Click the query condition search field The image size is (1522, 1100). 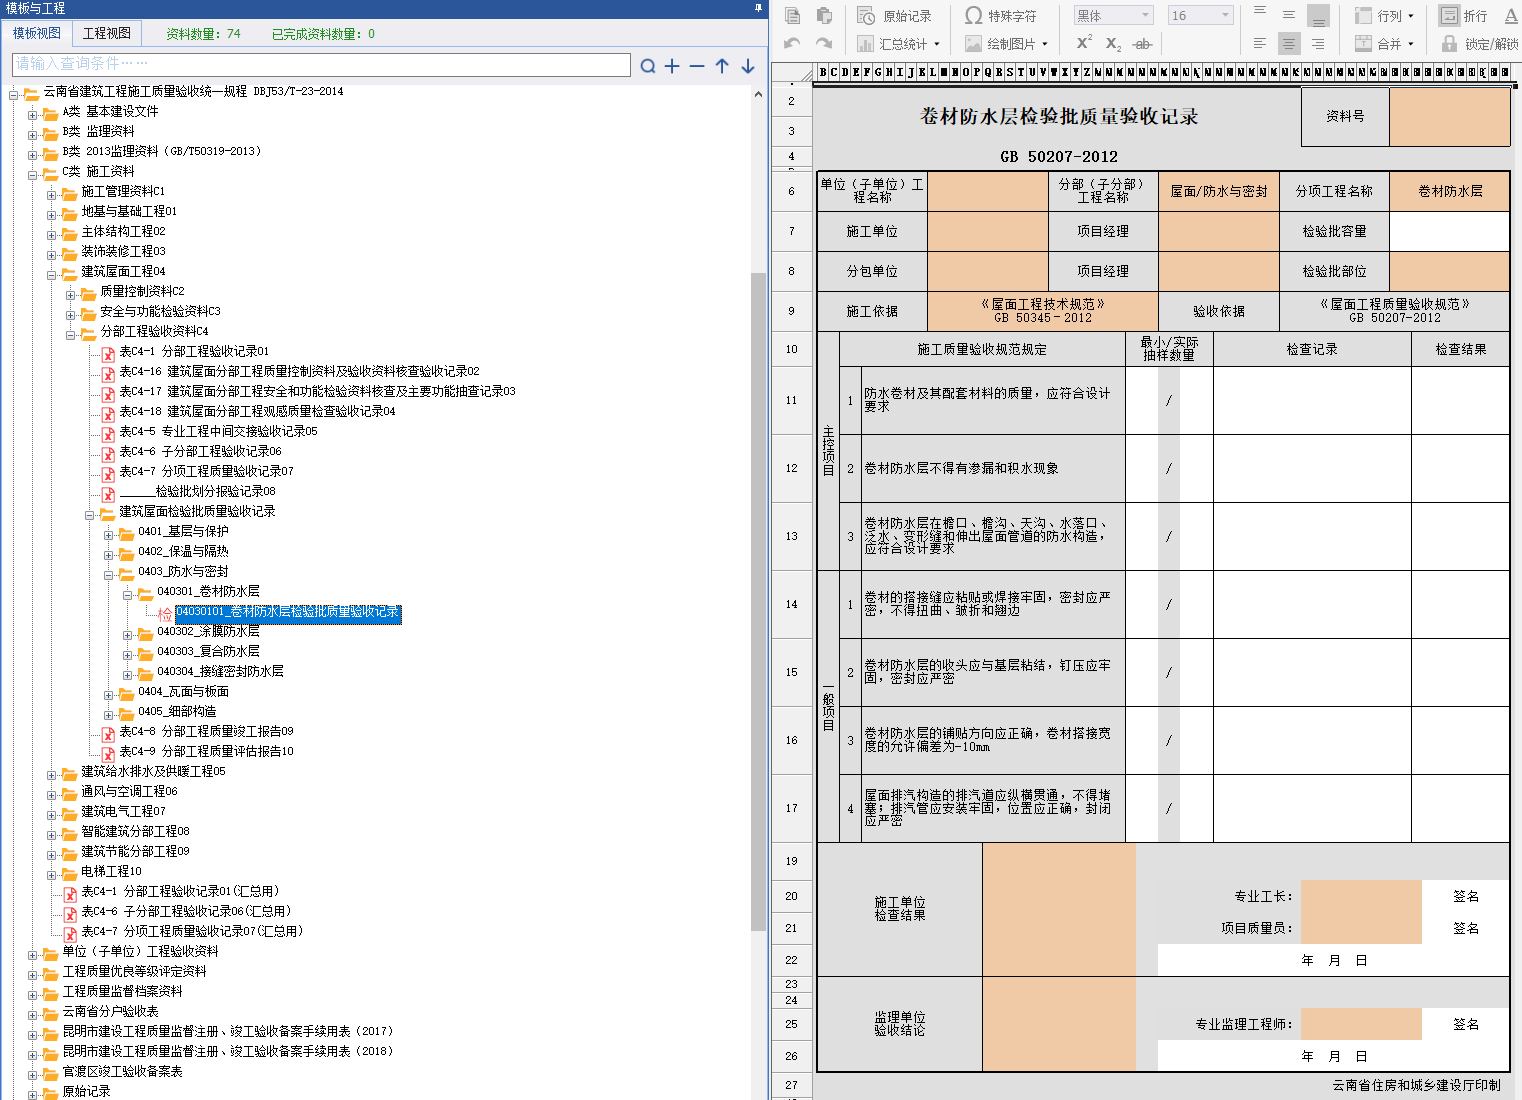coord(322,64)
